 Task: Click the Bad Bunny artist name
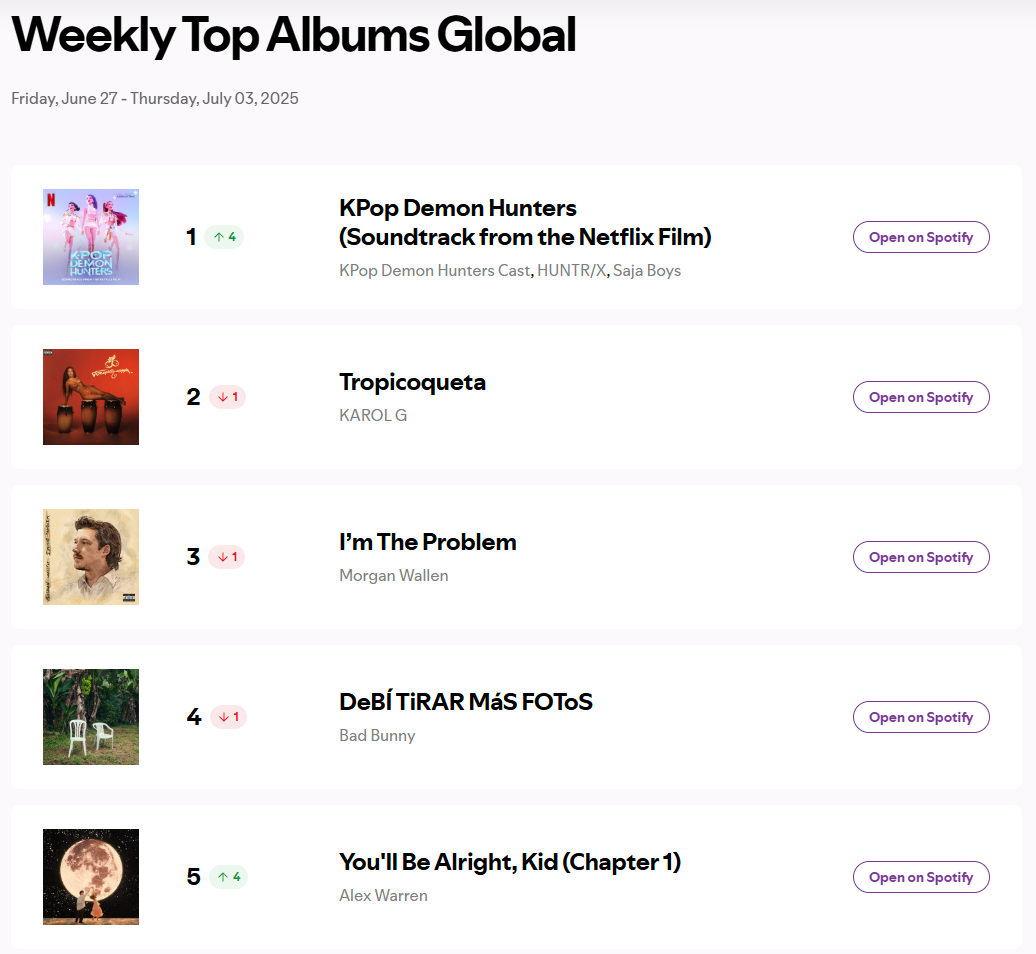pyautogui.click(x=377, y=735)
